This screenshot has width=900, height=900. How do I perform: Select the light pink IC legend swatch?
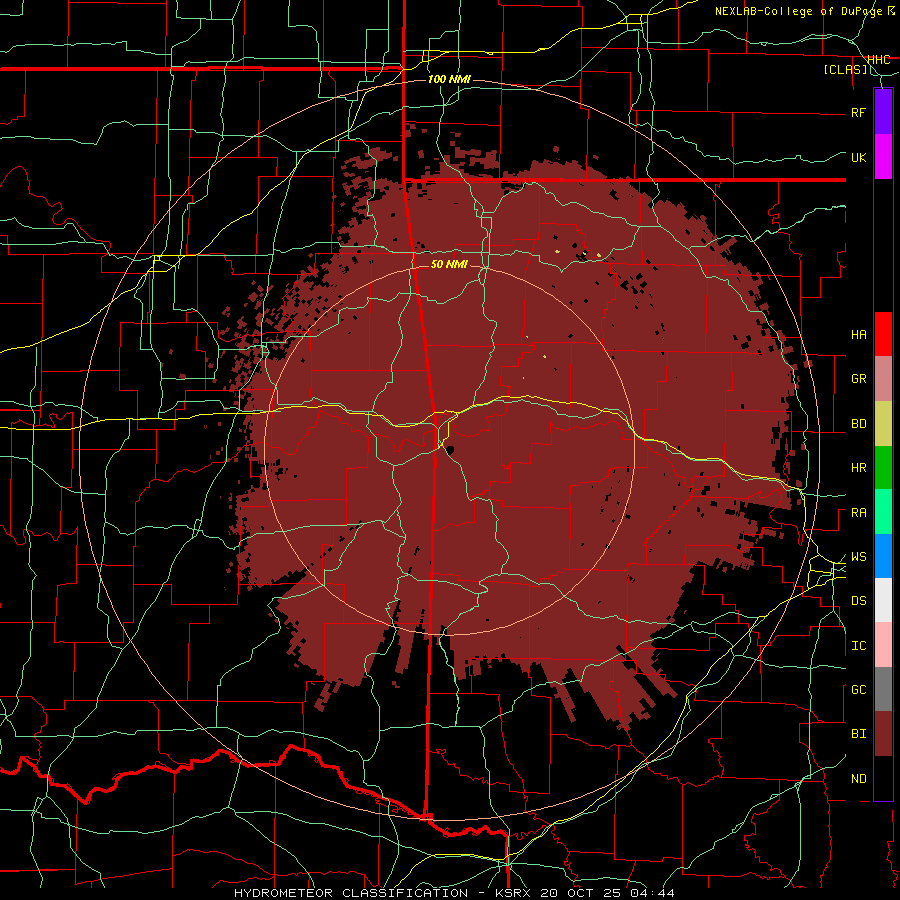click(883, 645)
